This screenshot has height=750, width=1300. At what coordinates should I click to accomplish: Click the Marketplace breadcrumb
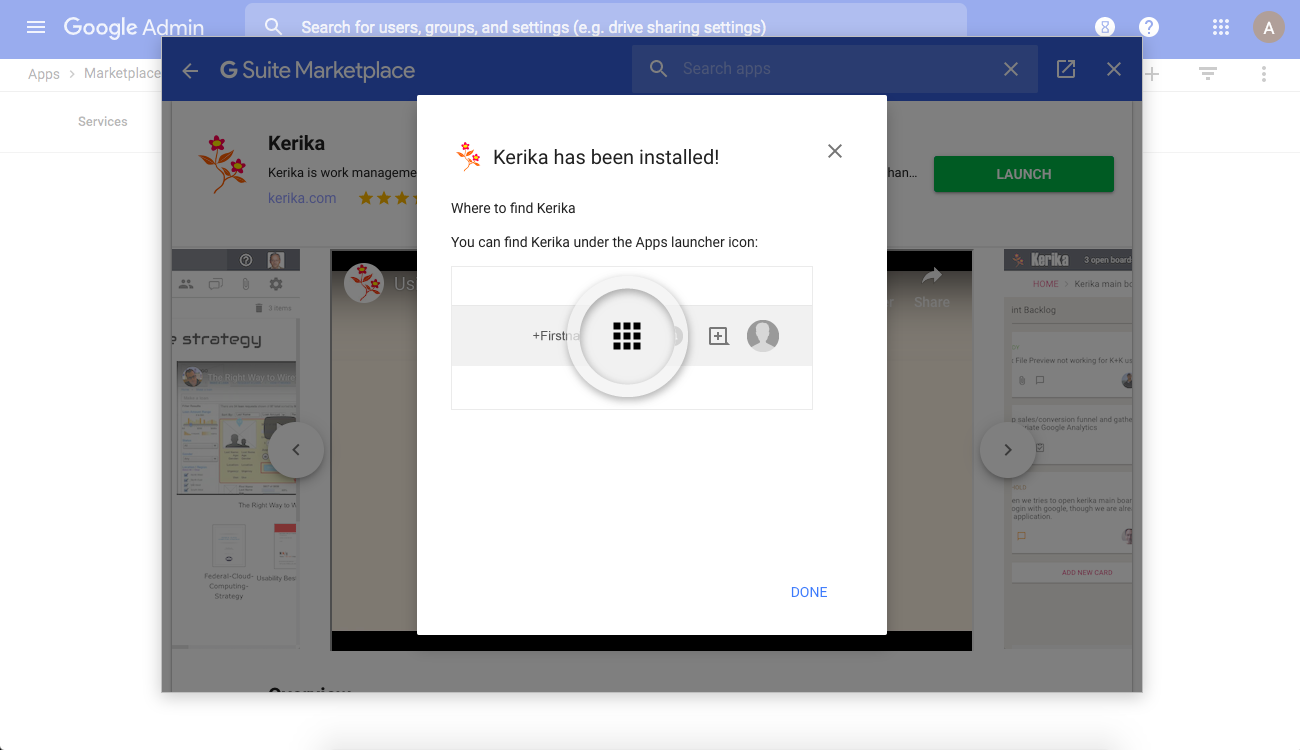122,74
